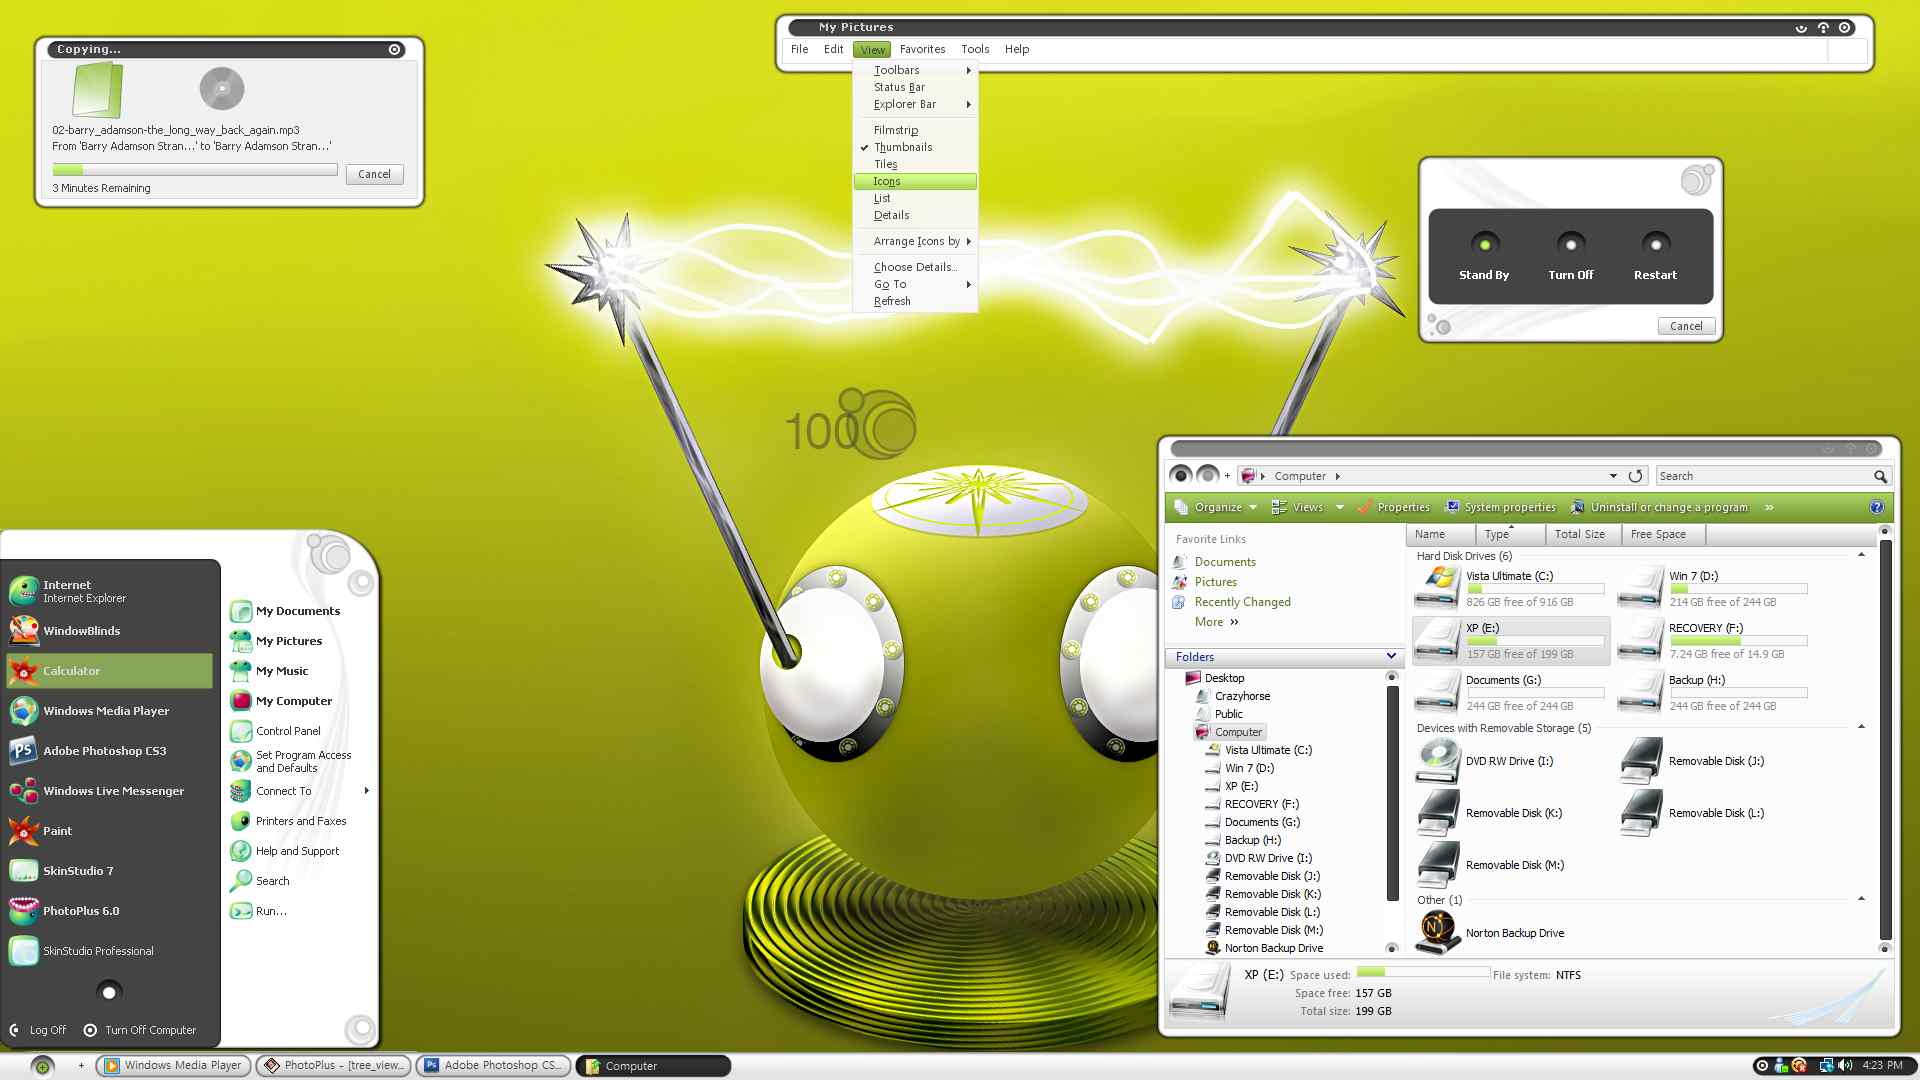
Task: Cancel the file copying operation
Action: point(374,174)
